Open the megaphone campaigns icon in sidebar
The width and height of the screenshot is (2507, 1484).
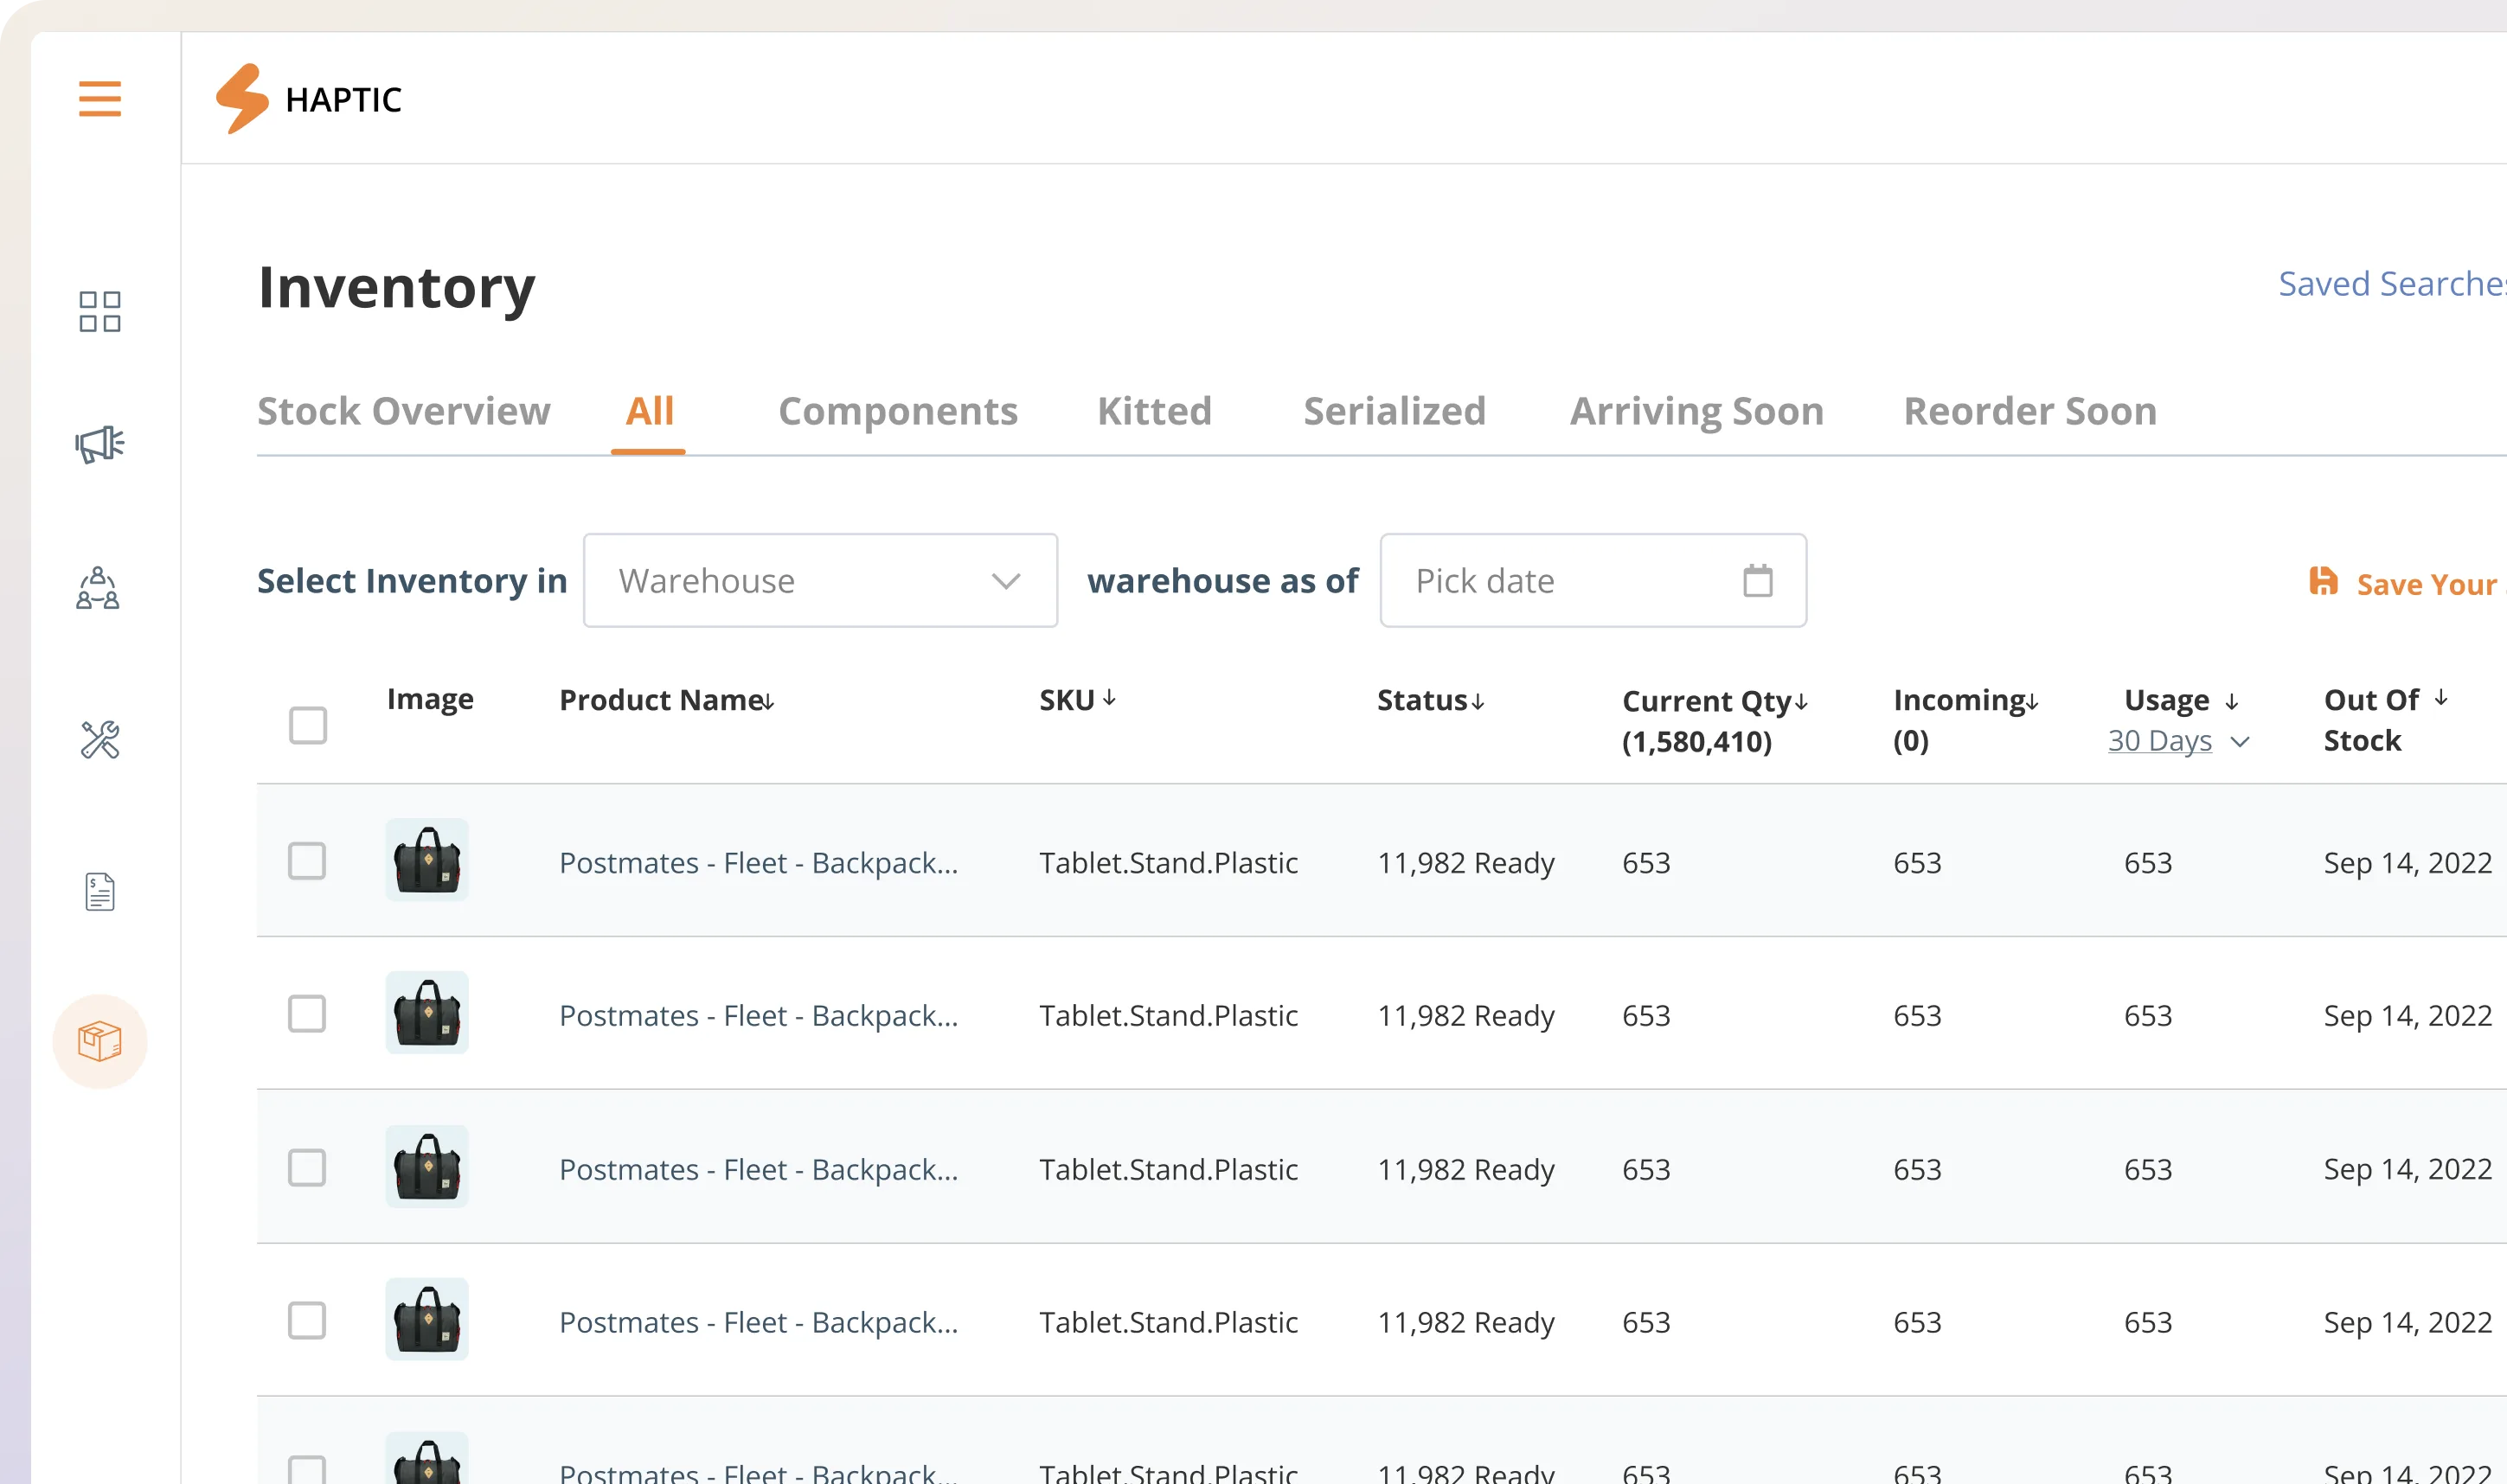[x=100, y=444]
